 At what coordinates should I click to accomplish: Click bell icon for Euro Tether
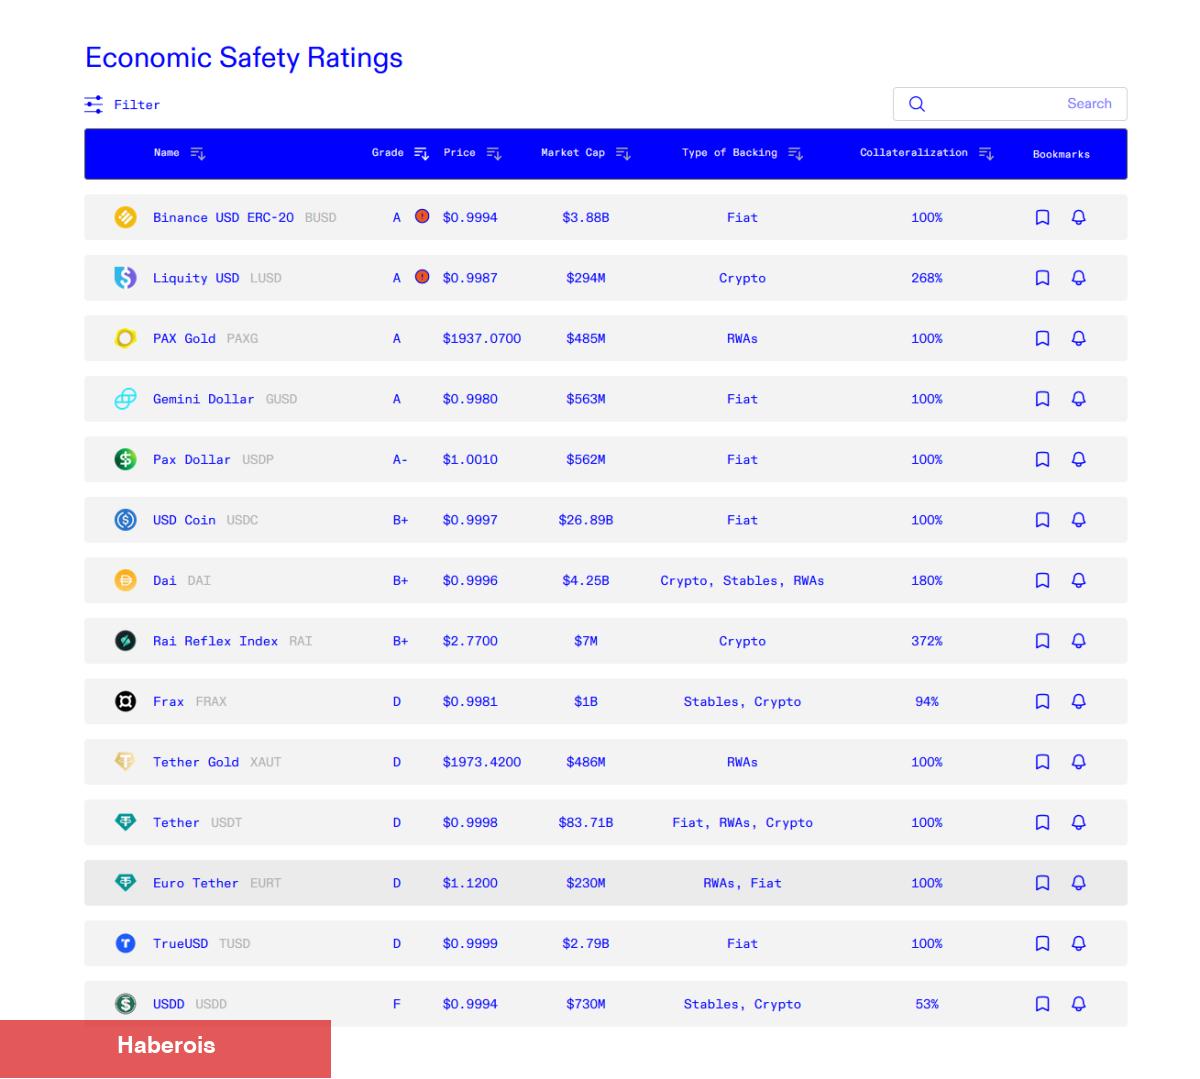(x=1078, y=883)
